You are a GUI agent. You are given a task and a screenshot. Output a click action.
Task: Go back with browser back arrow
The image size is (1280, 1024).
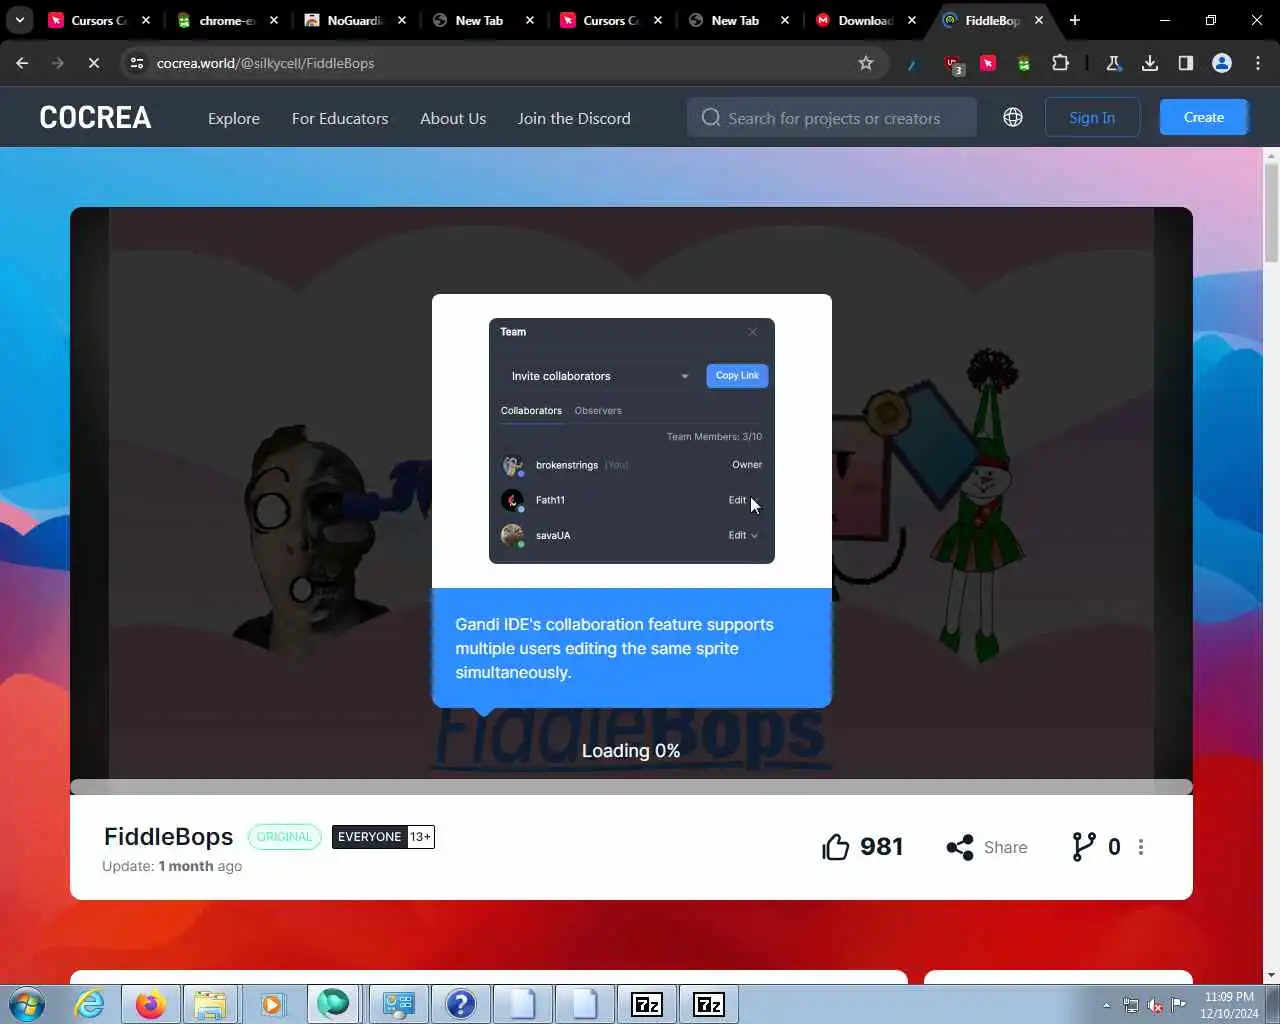22,63
